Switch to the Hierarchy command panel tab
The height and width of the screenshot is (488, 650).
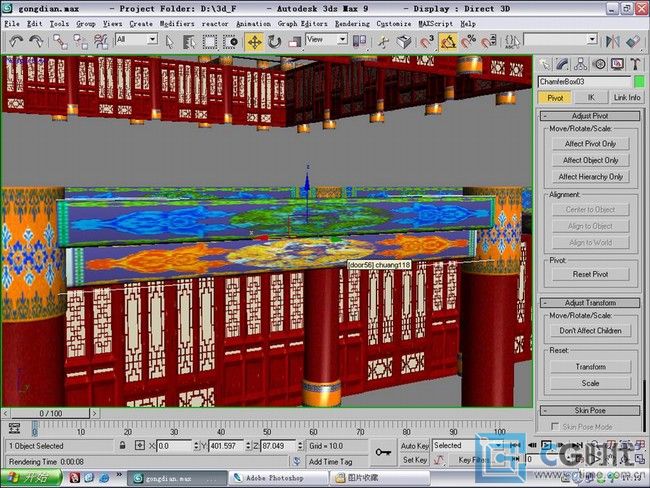[581, 64]
